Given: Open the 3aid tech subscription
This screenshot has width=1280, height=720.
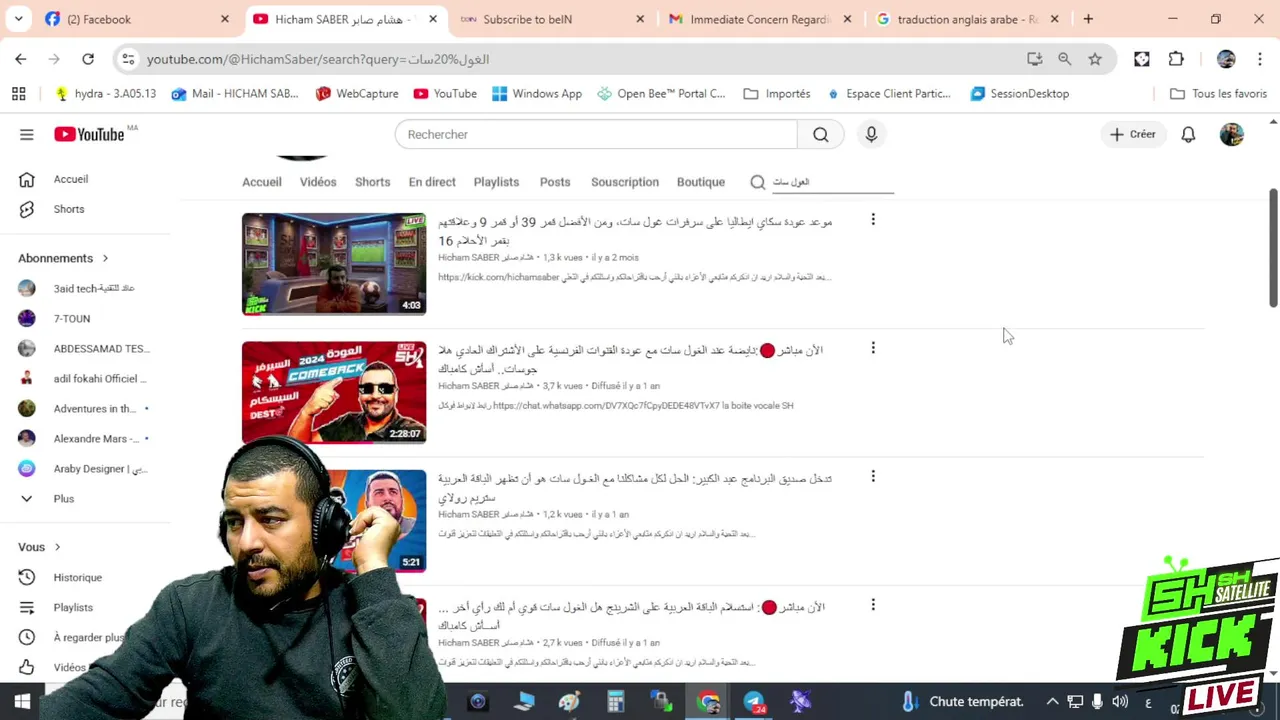Looking at the screenshot, I should point(85,288).
